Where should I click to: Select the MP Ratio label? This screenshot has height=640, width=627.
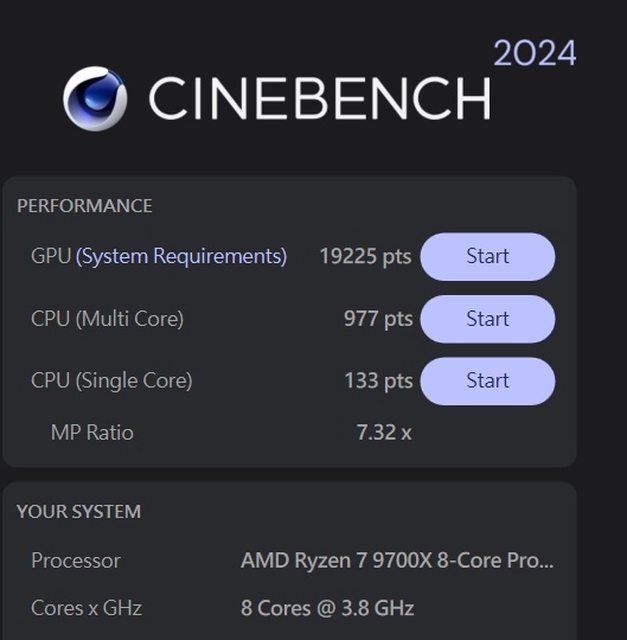(x=92, y=433)
